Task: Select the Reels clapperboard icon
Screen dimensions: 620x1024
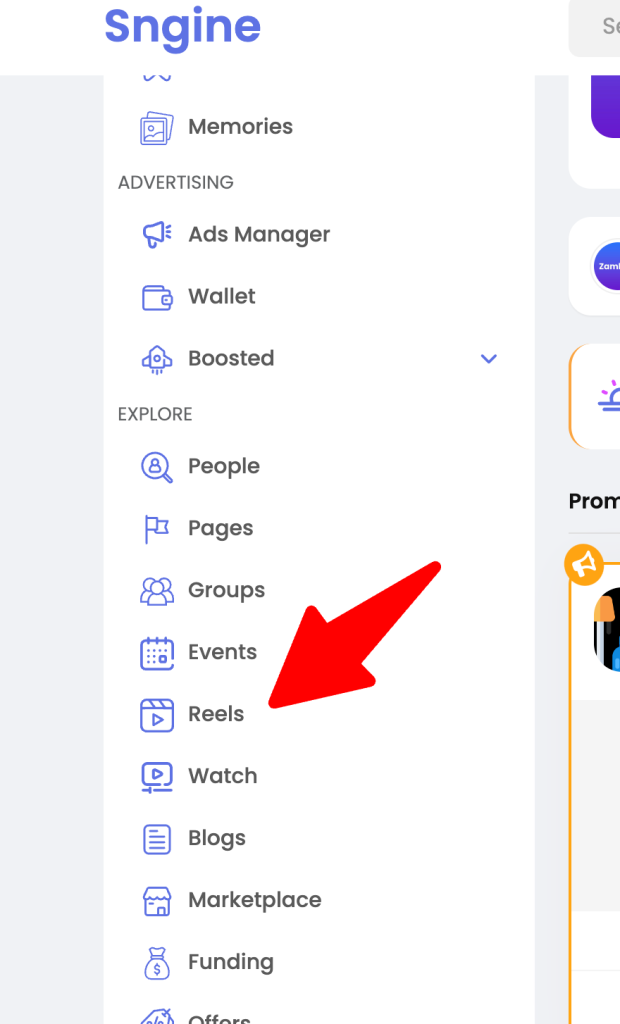Action: tap(157, 715)
